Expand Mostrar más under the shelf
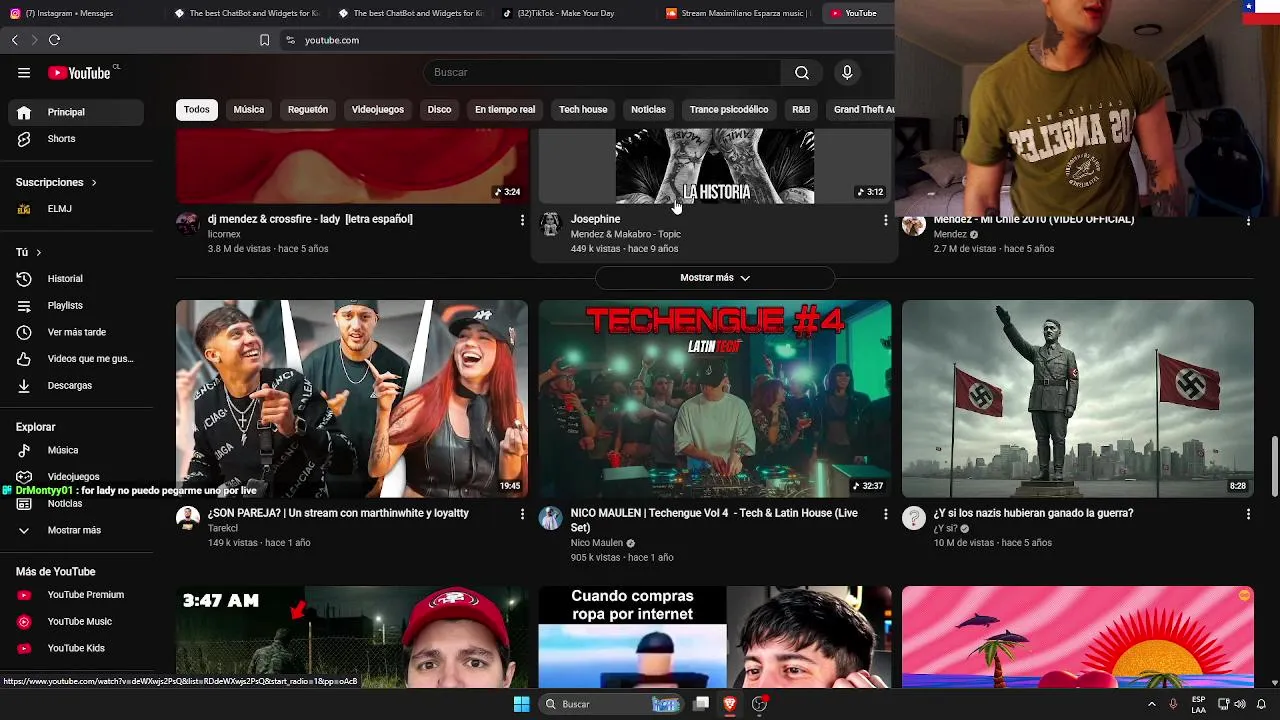This screenshot has height=720, width=1280. 715,278
